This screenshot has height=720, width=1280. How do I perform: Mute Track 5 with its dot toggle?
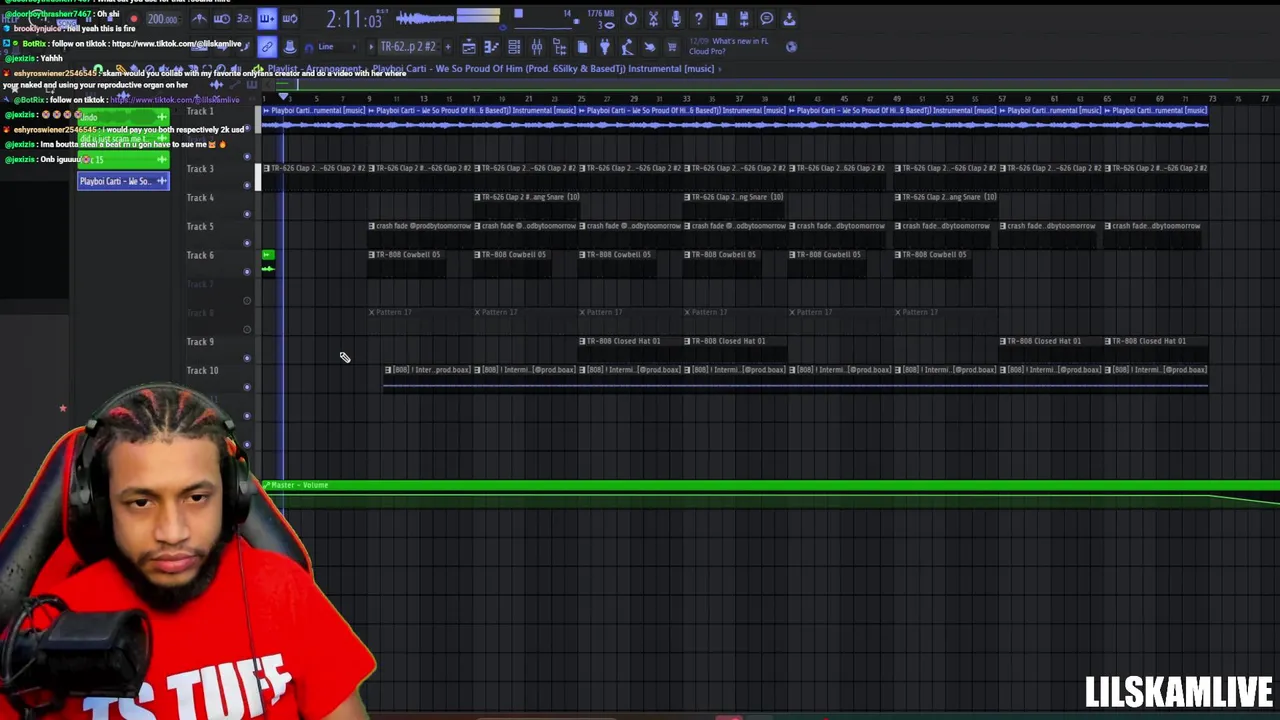[x=247, y=243]
